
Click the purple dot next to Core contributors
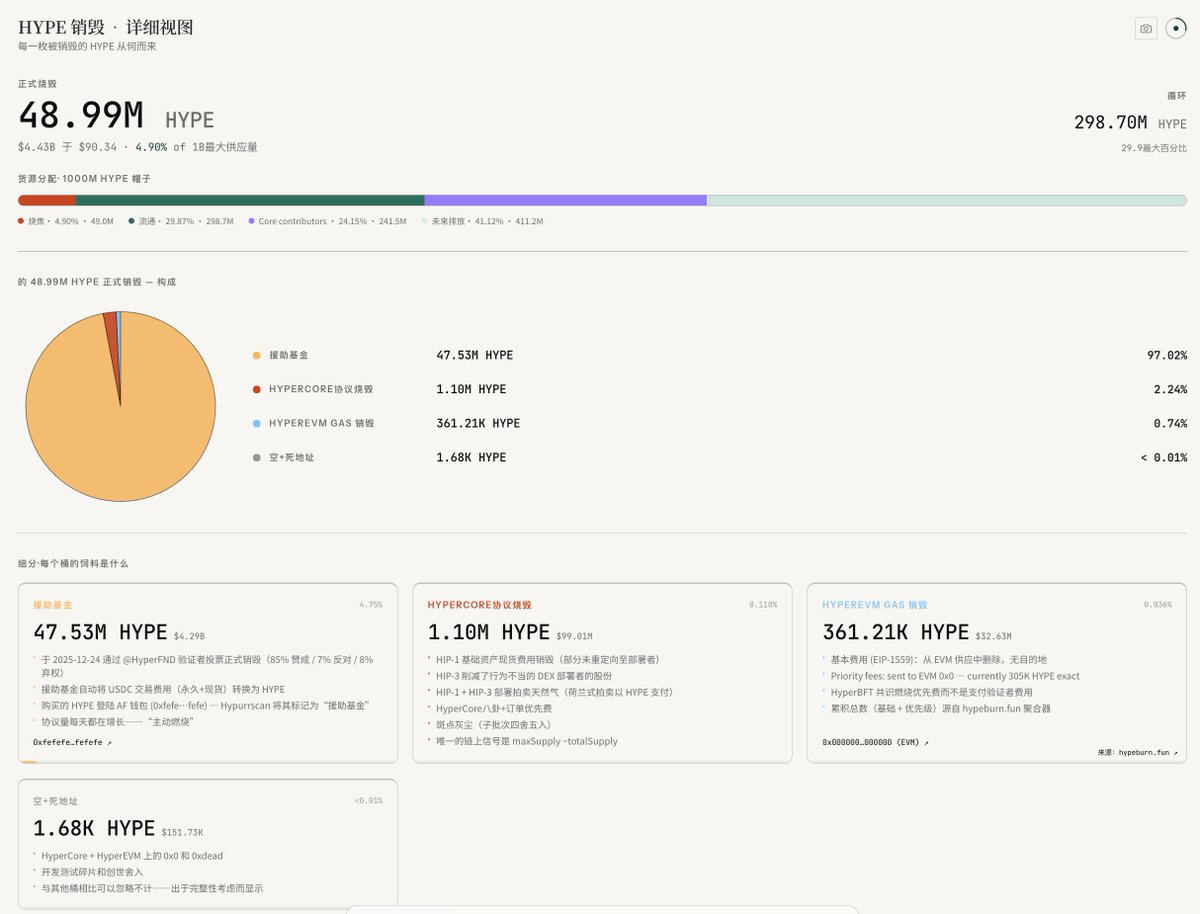tap(251, 221)
